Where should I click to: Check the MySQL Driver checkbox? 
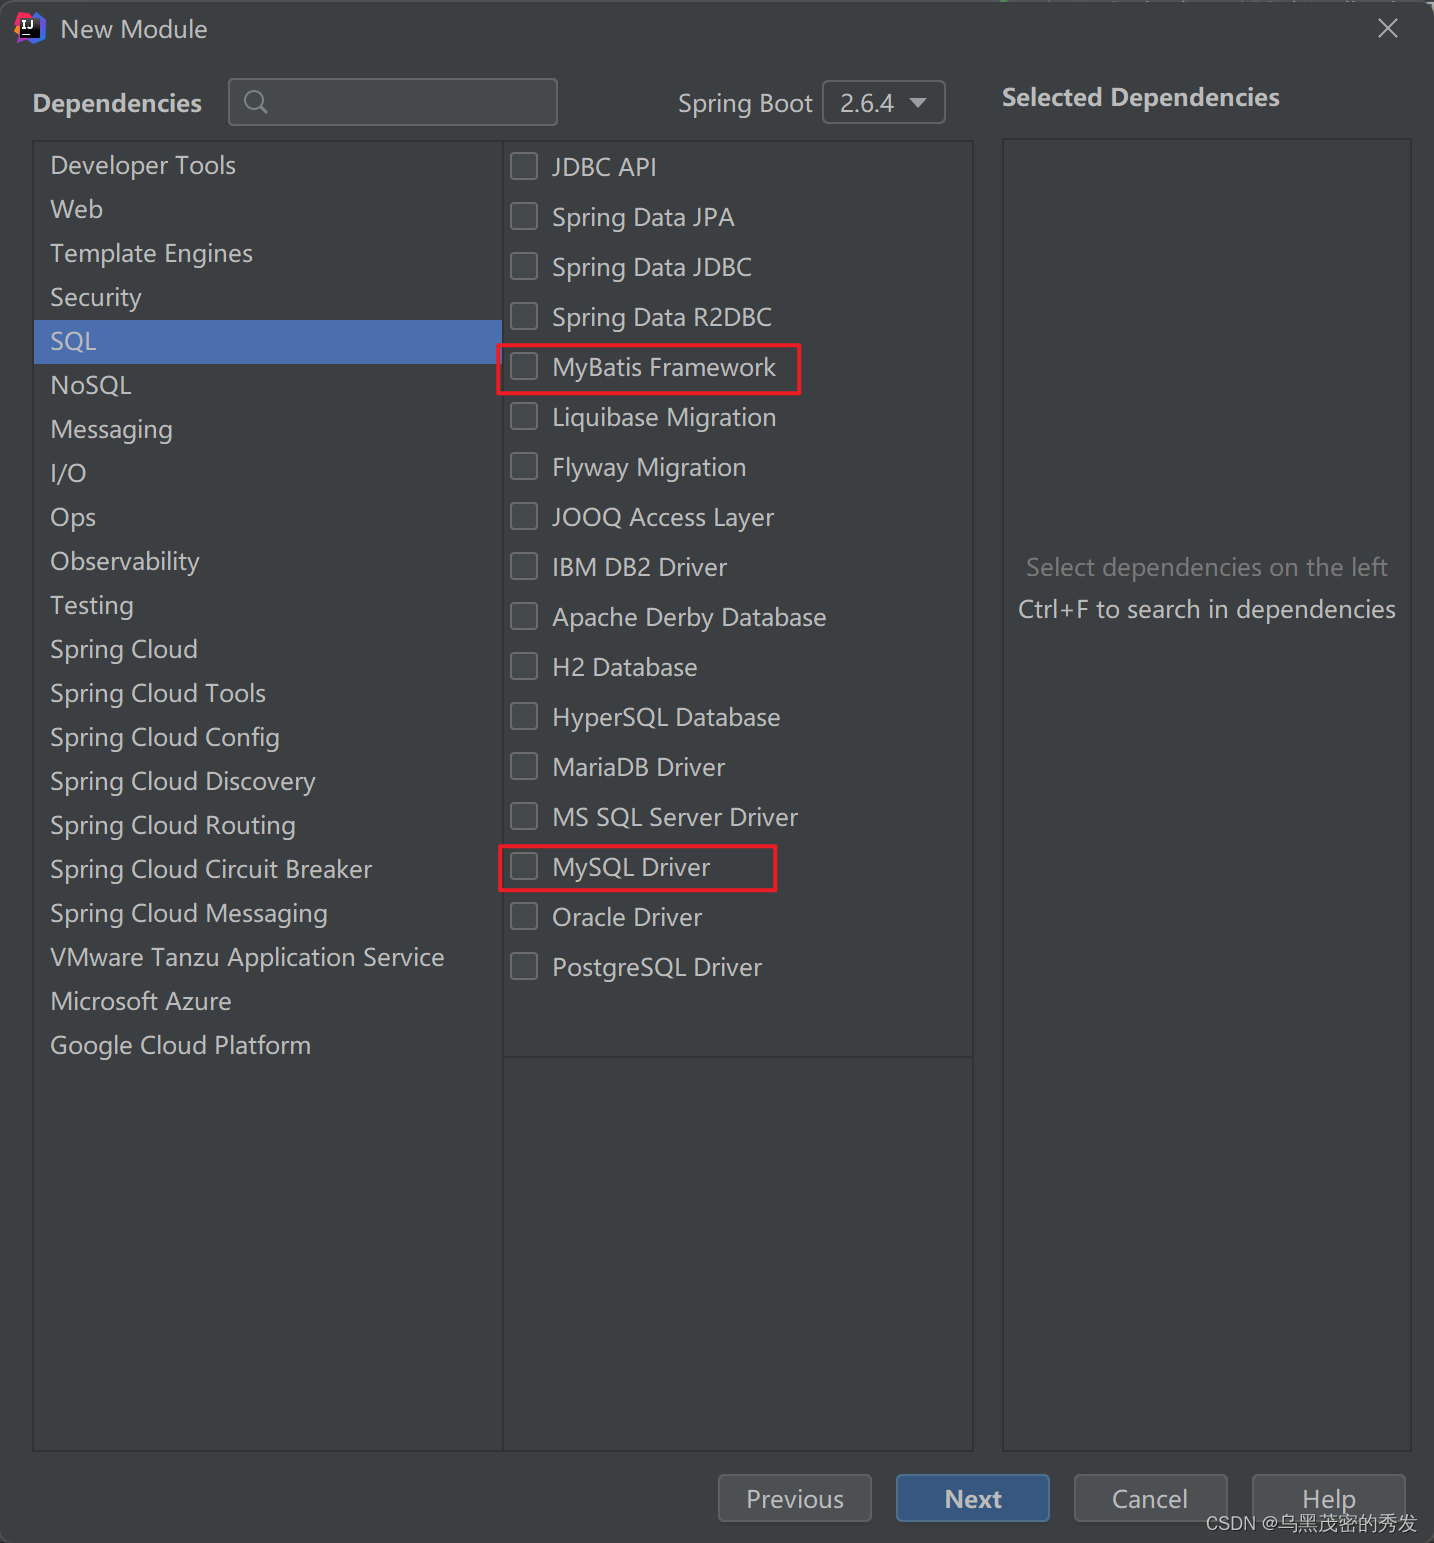click(x=524, y=866)
